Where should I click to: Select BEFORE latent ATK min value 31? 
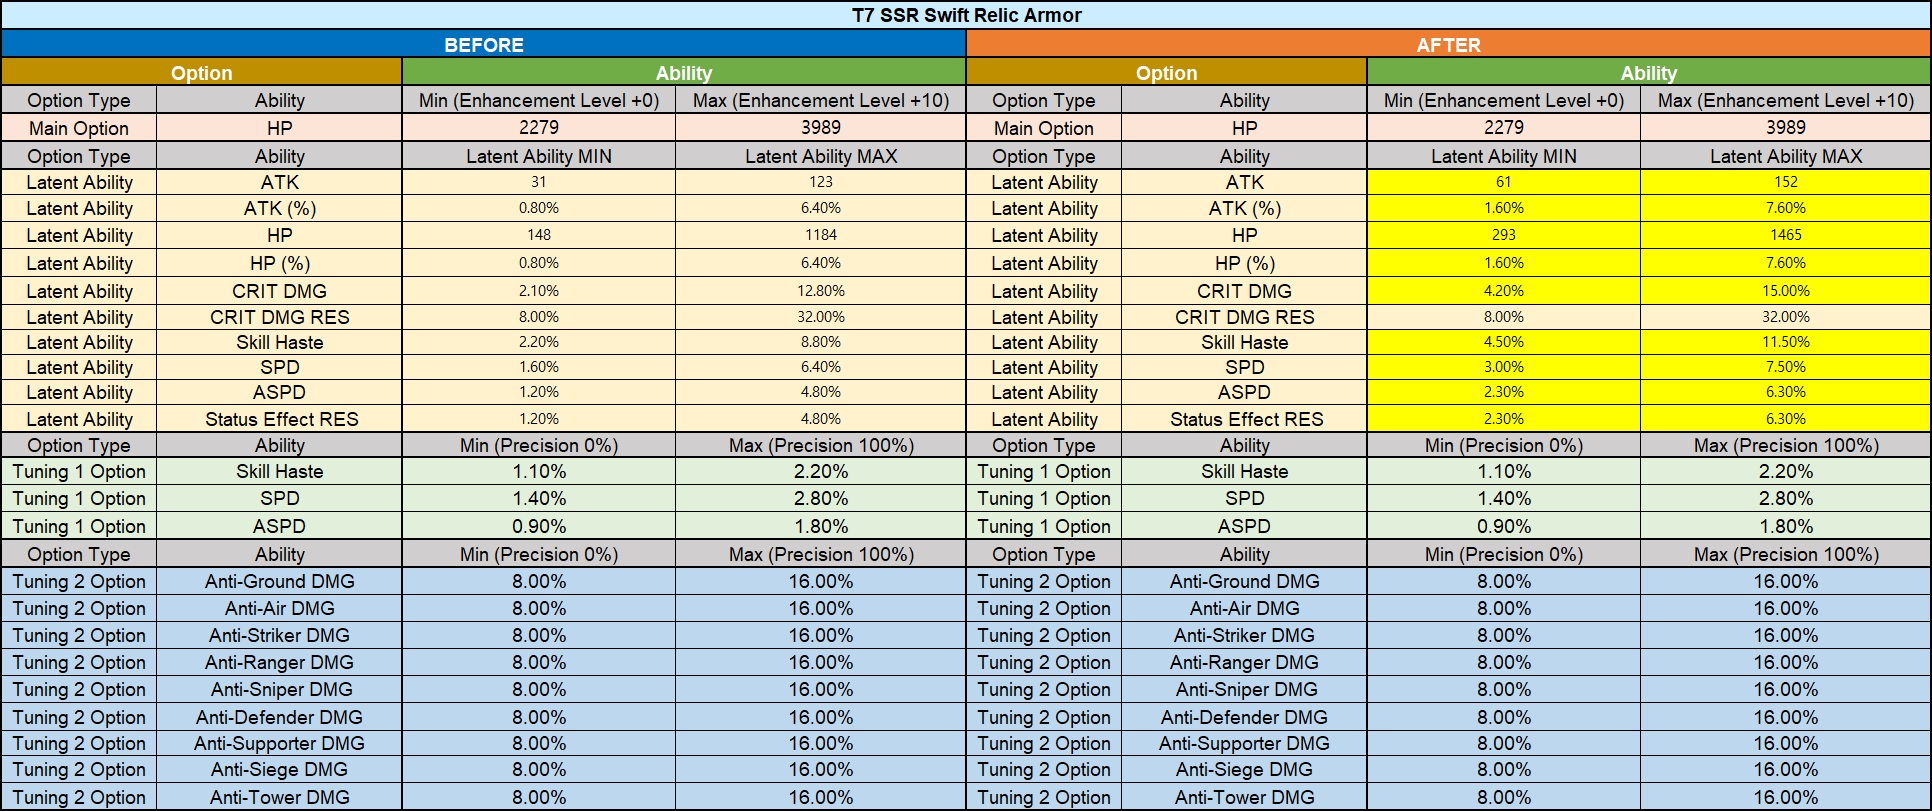539,182
